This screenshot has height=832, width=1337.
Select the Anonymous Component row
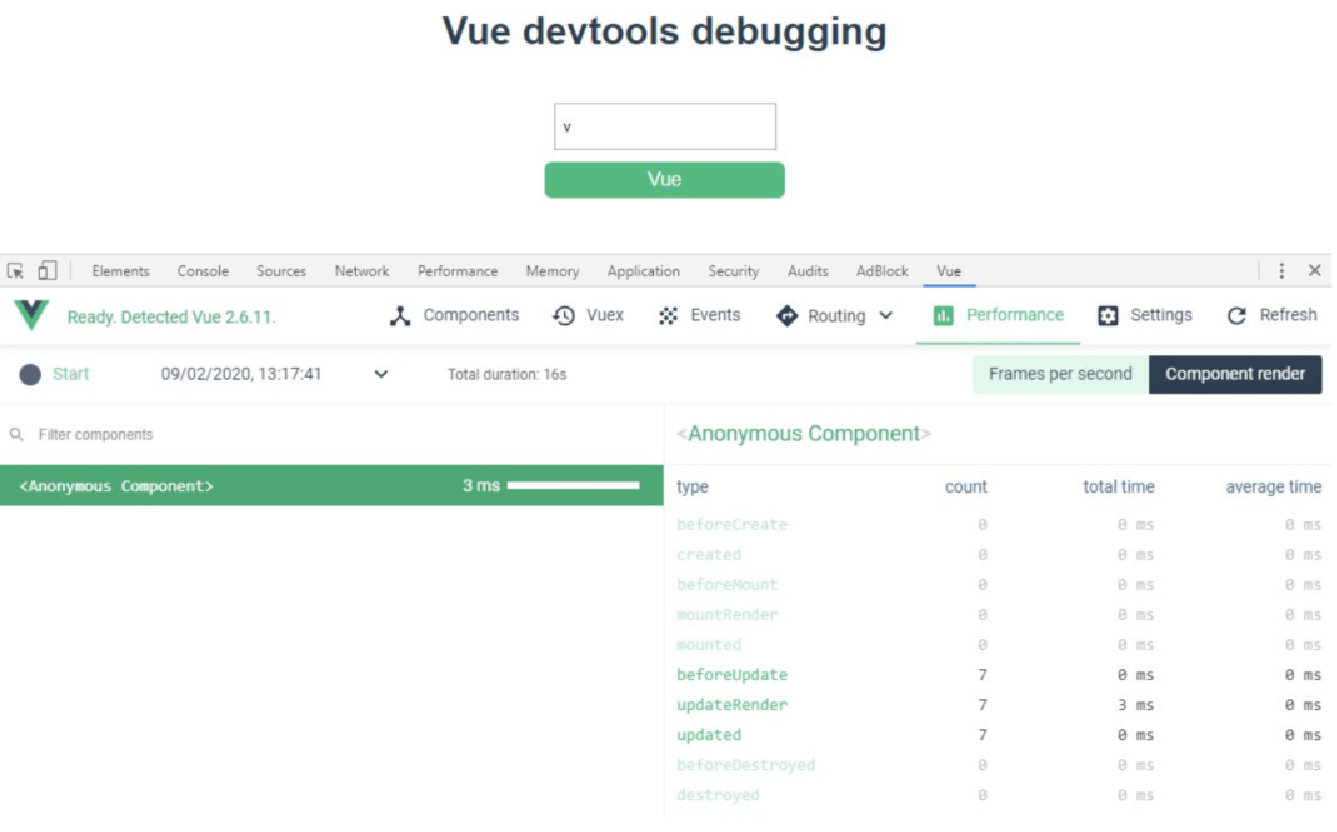point(331,486)
